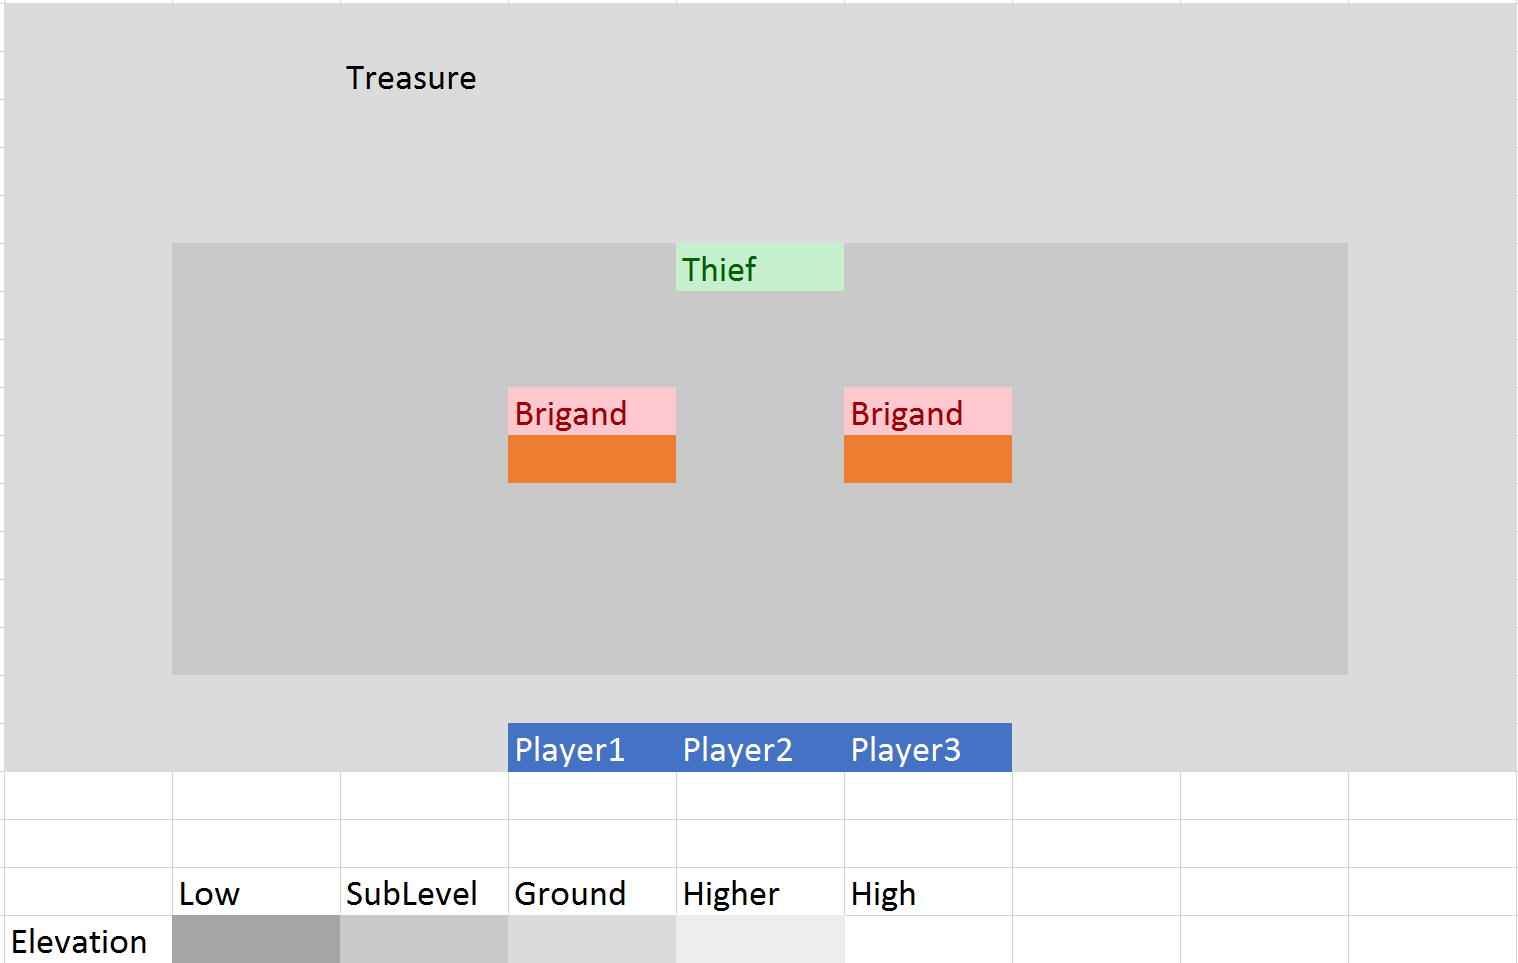Pick the pale swatch under Higher
Viewport: 1518px width, 963px height.
click(x=759, y=940)
